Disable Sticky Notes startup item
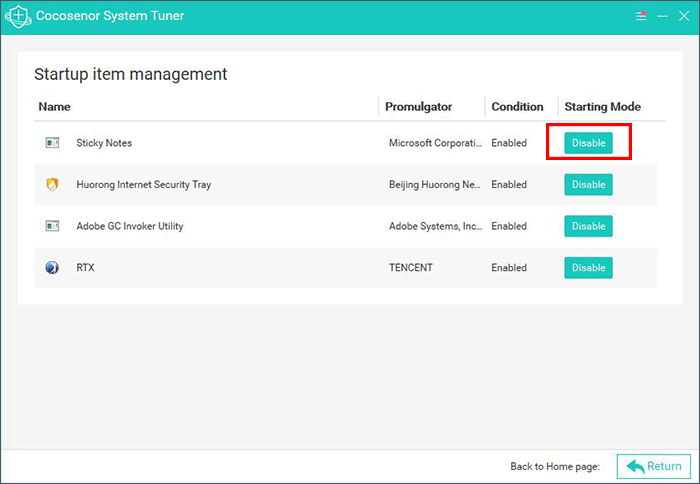 [588, 143]
